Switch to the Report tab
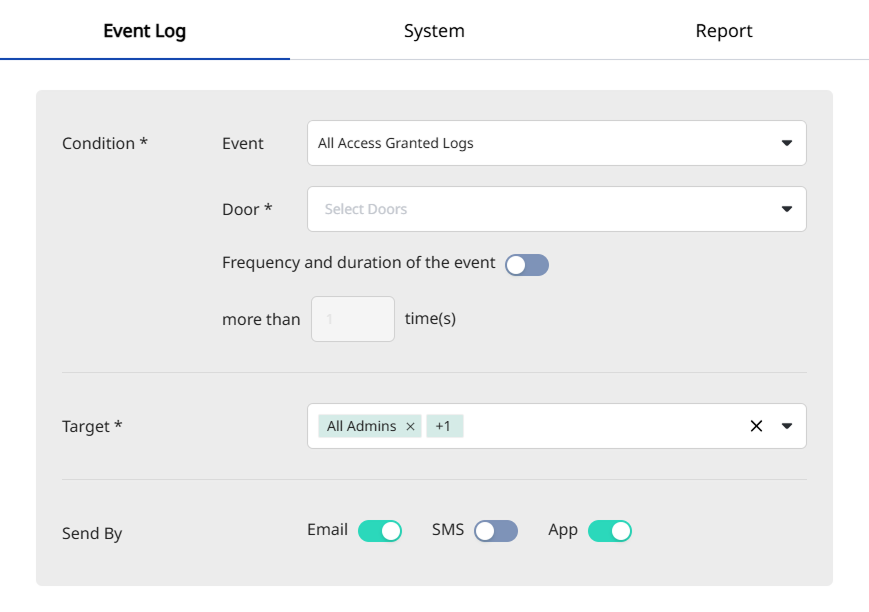This screenshot has width=869, height=612. 724,31
